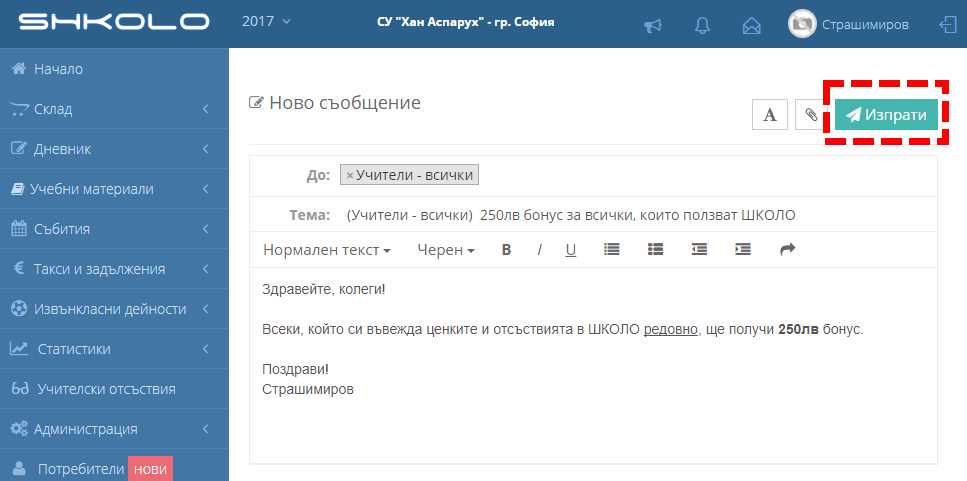Click the person icon for Потребители

tap(20, 468)
